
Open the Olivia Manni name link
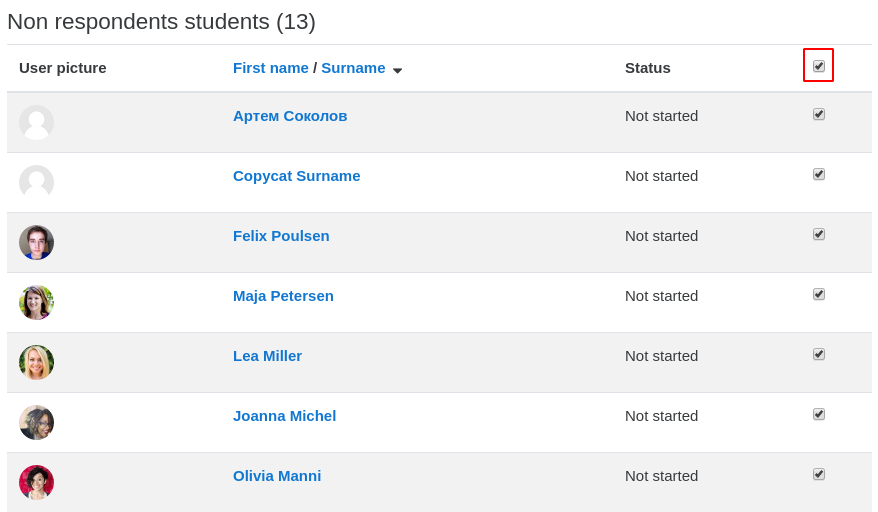tap(277, 476)
